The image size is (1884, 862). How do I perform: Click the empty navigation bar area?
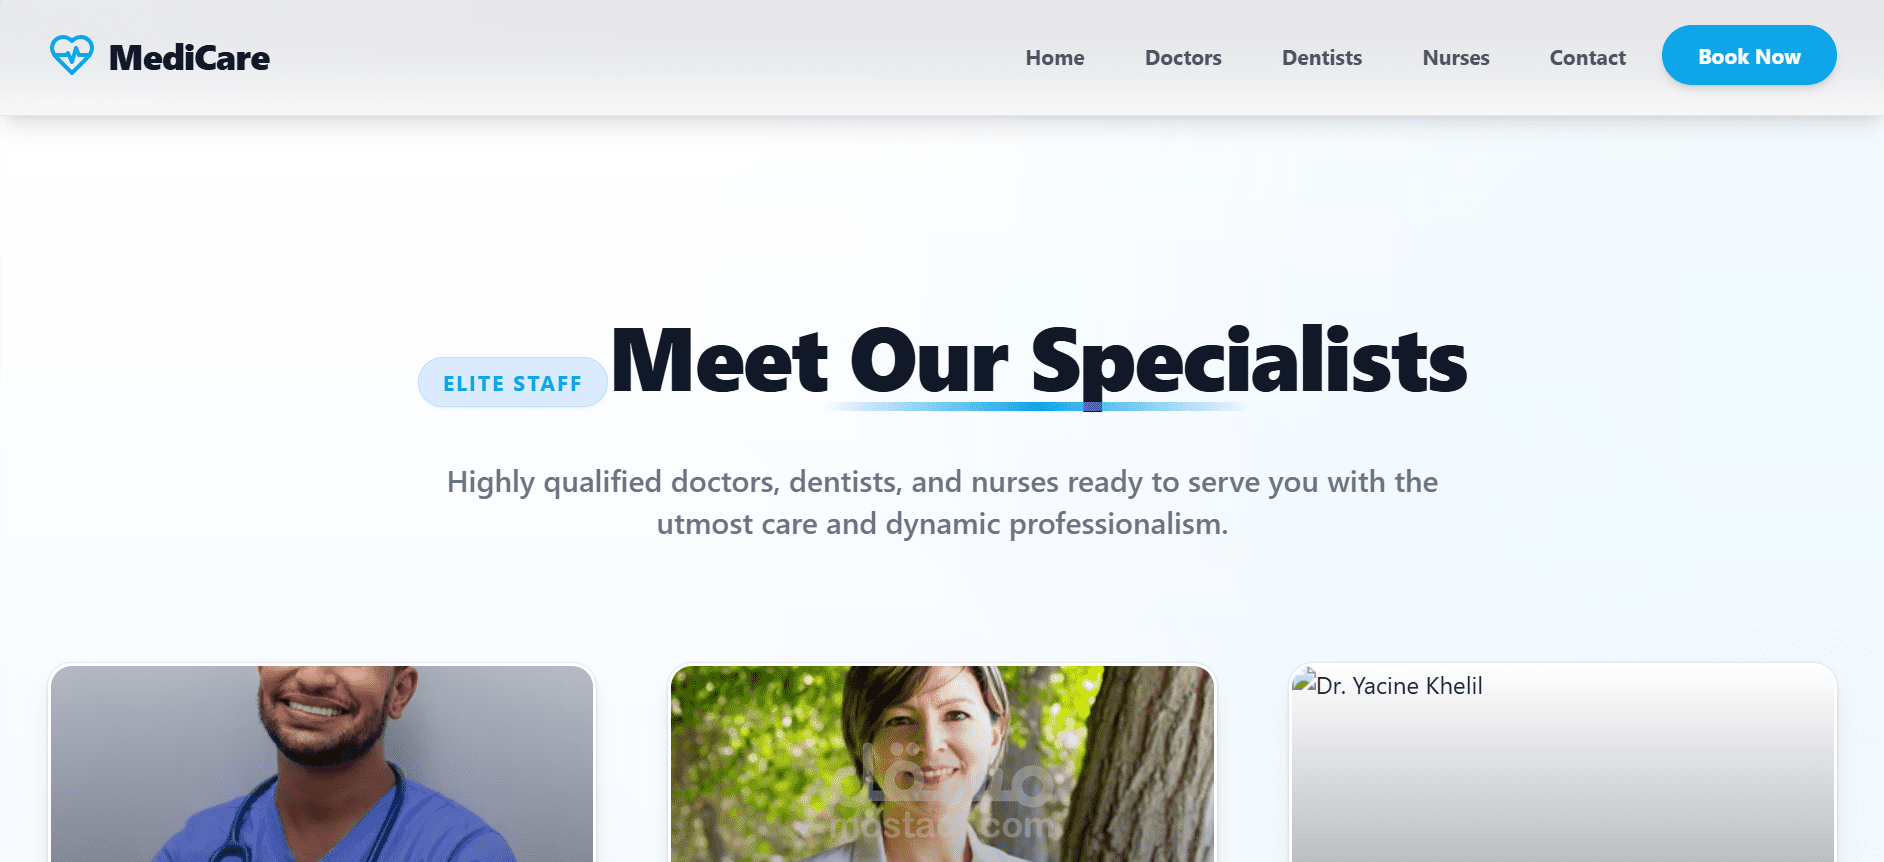[640, 58]
